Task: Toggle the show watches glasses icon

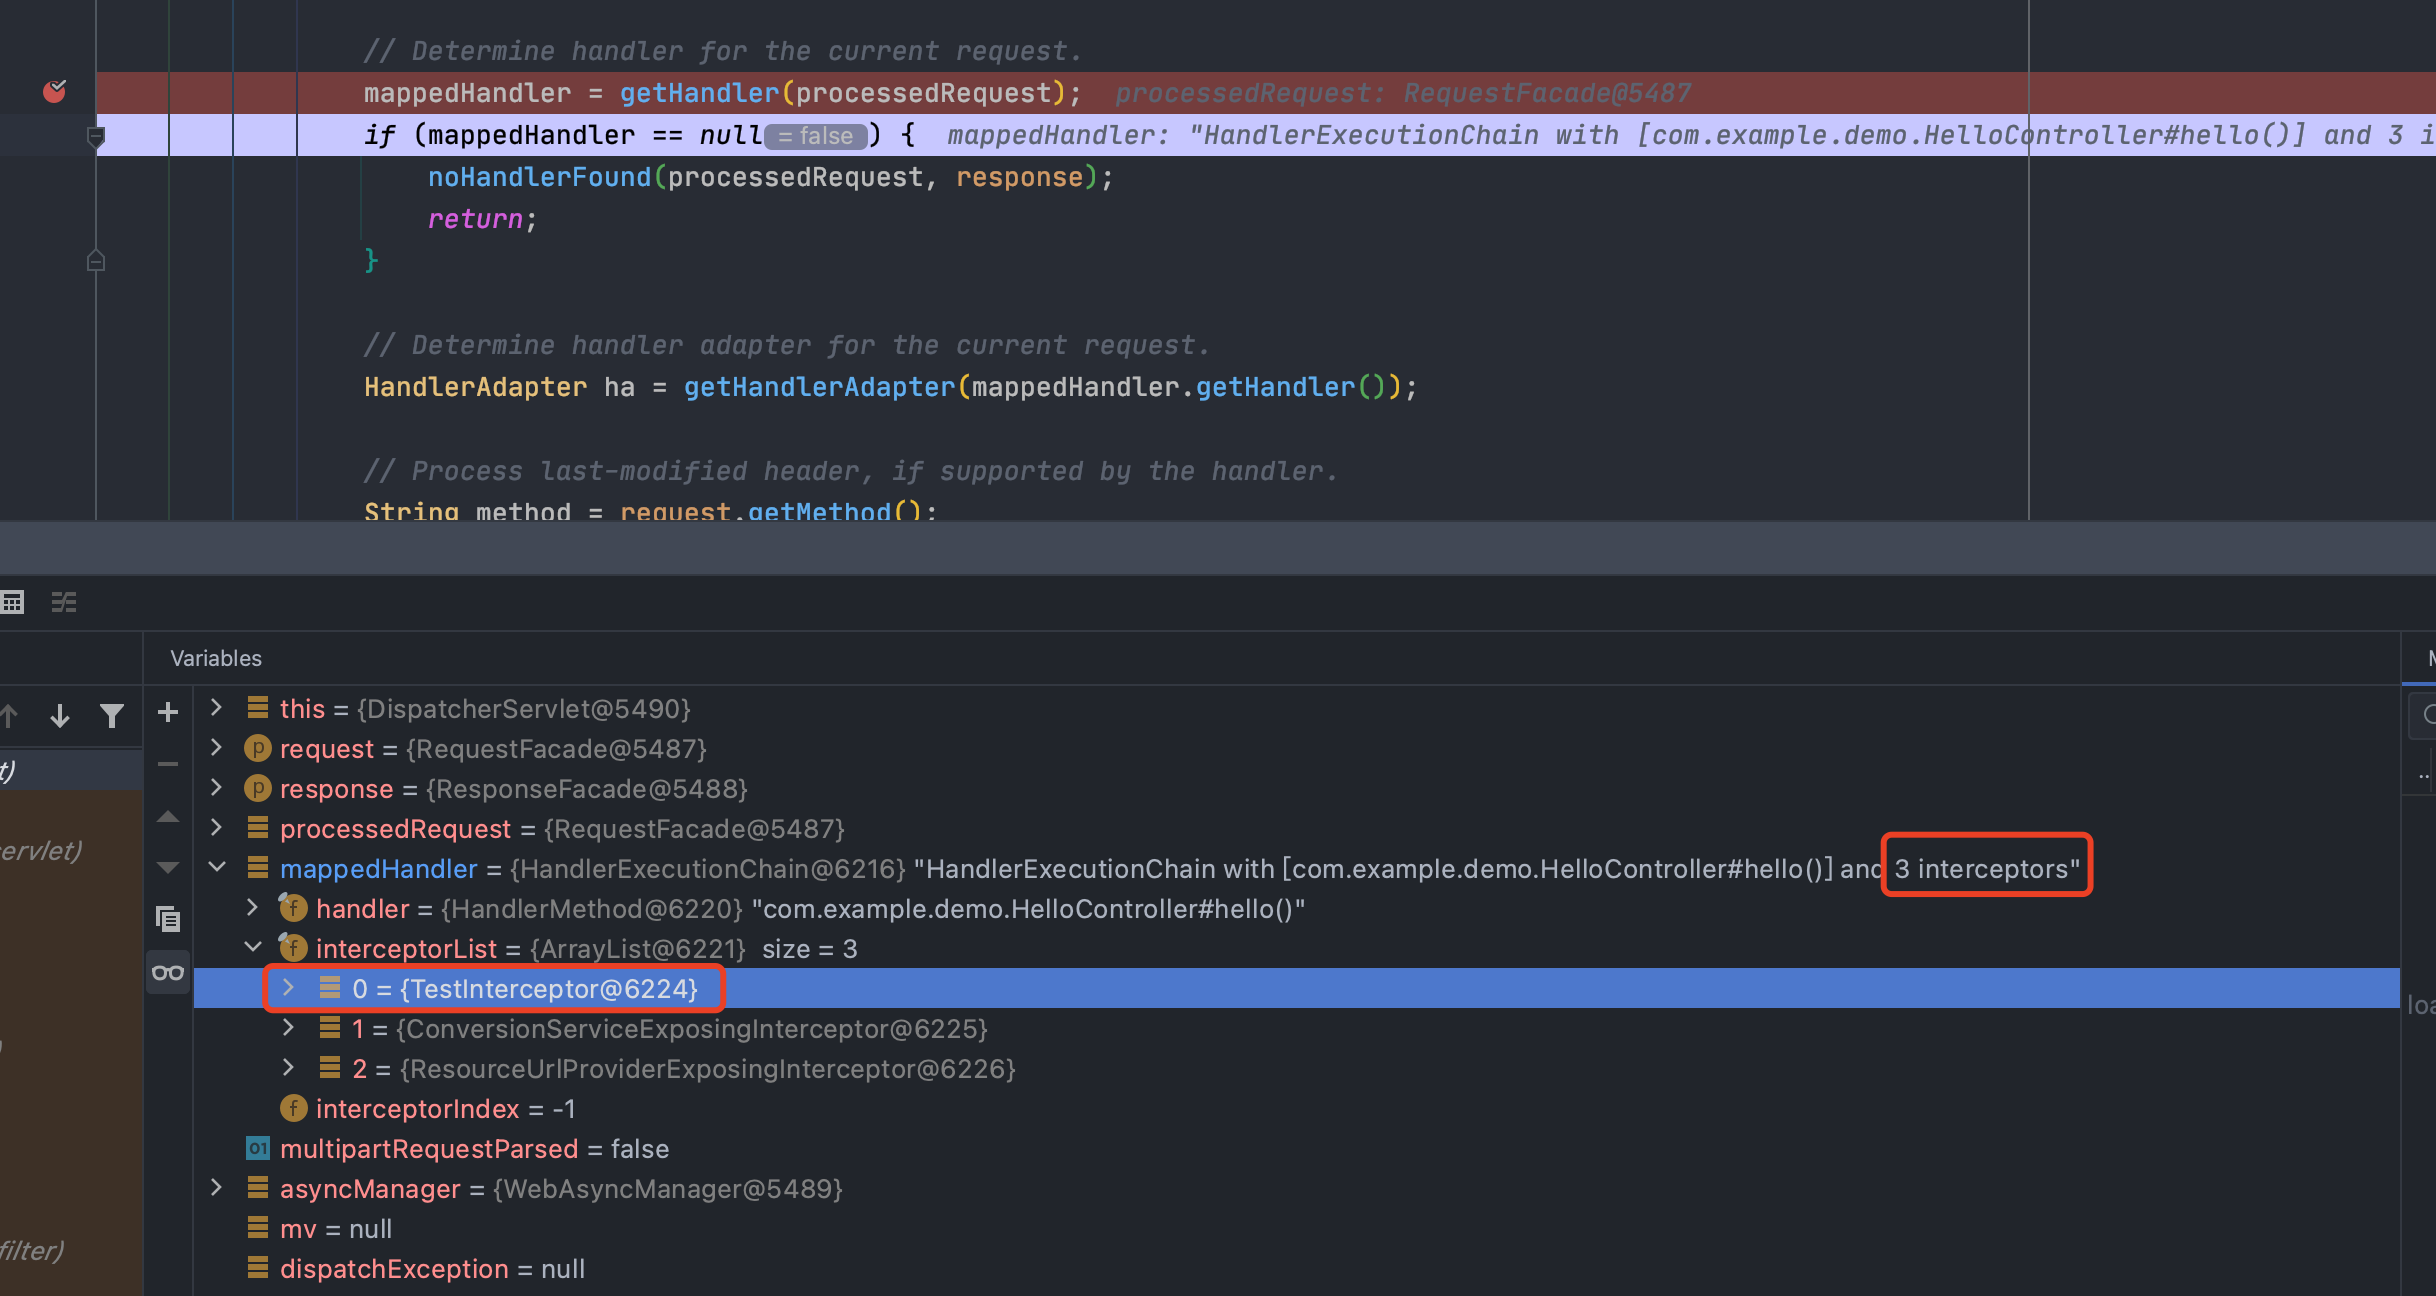Action: [168, 972]
